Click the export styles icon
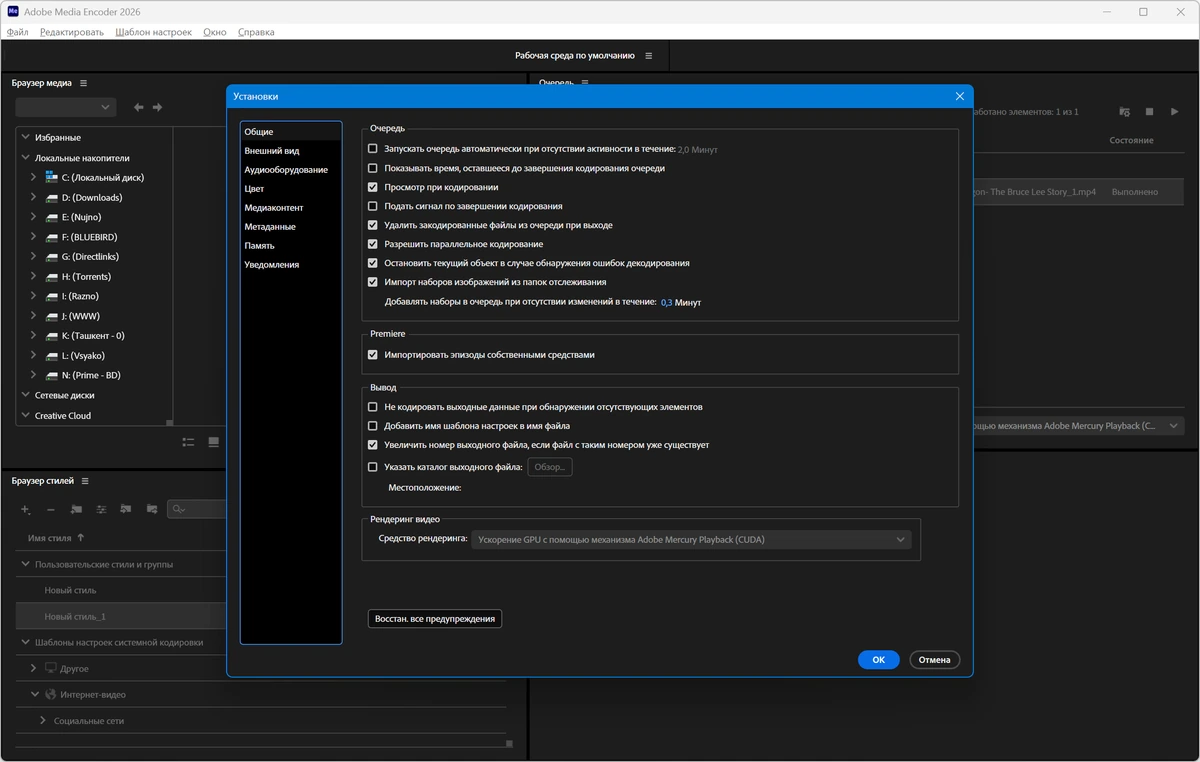Viewport: 1200px width, 762px height. pos(152,509)
